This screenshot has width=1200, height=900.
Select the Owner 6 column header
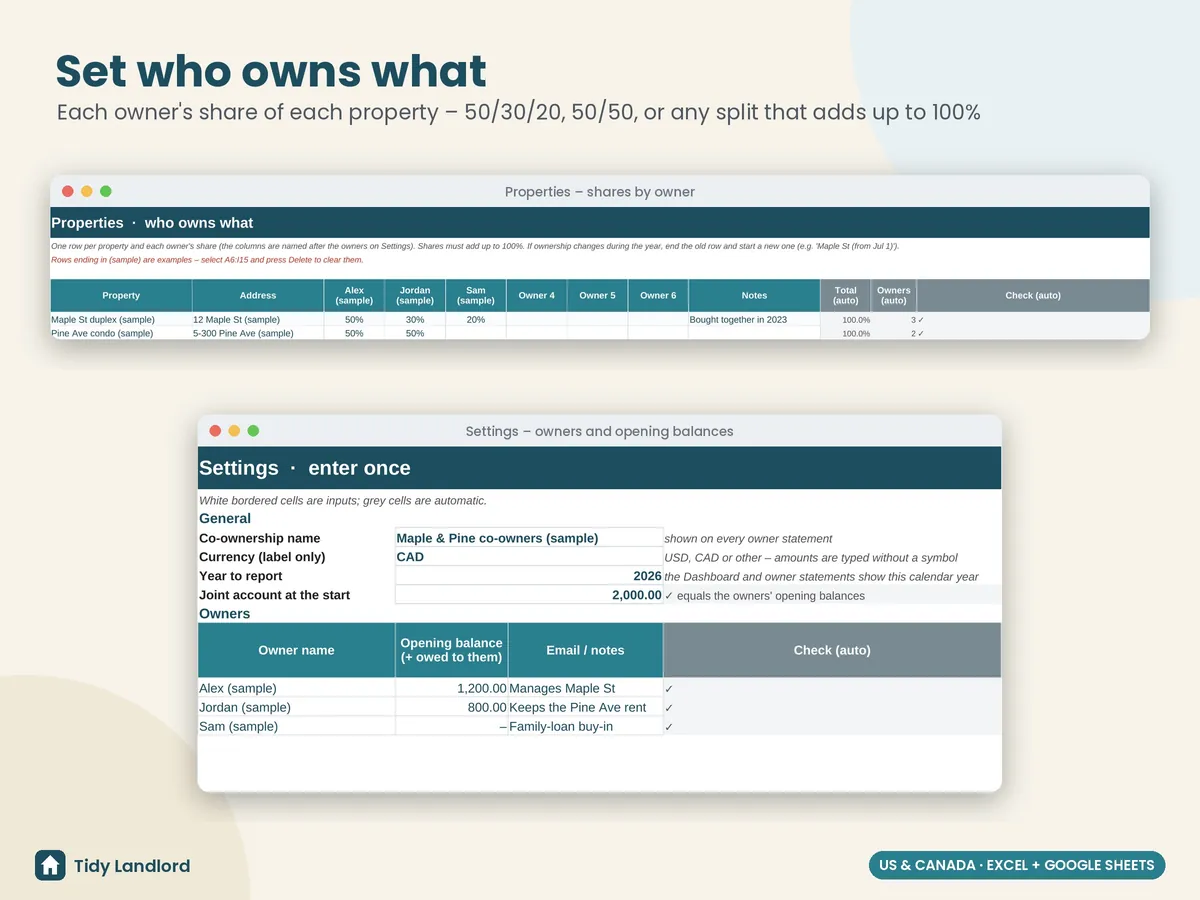(658, 295)
